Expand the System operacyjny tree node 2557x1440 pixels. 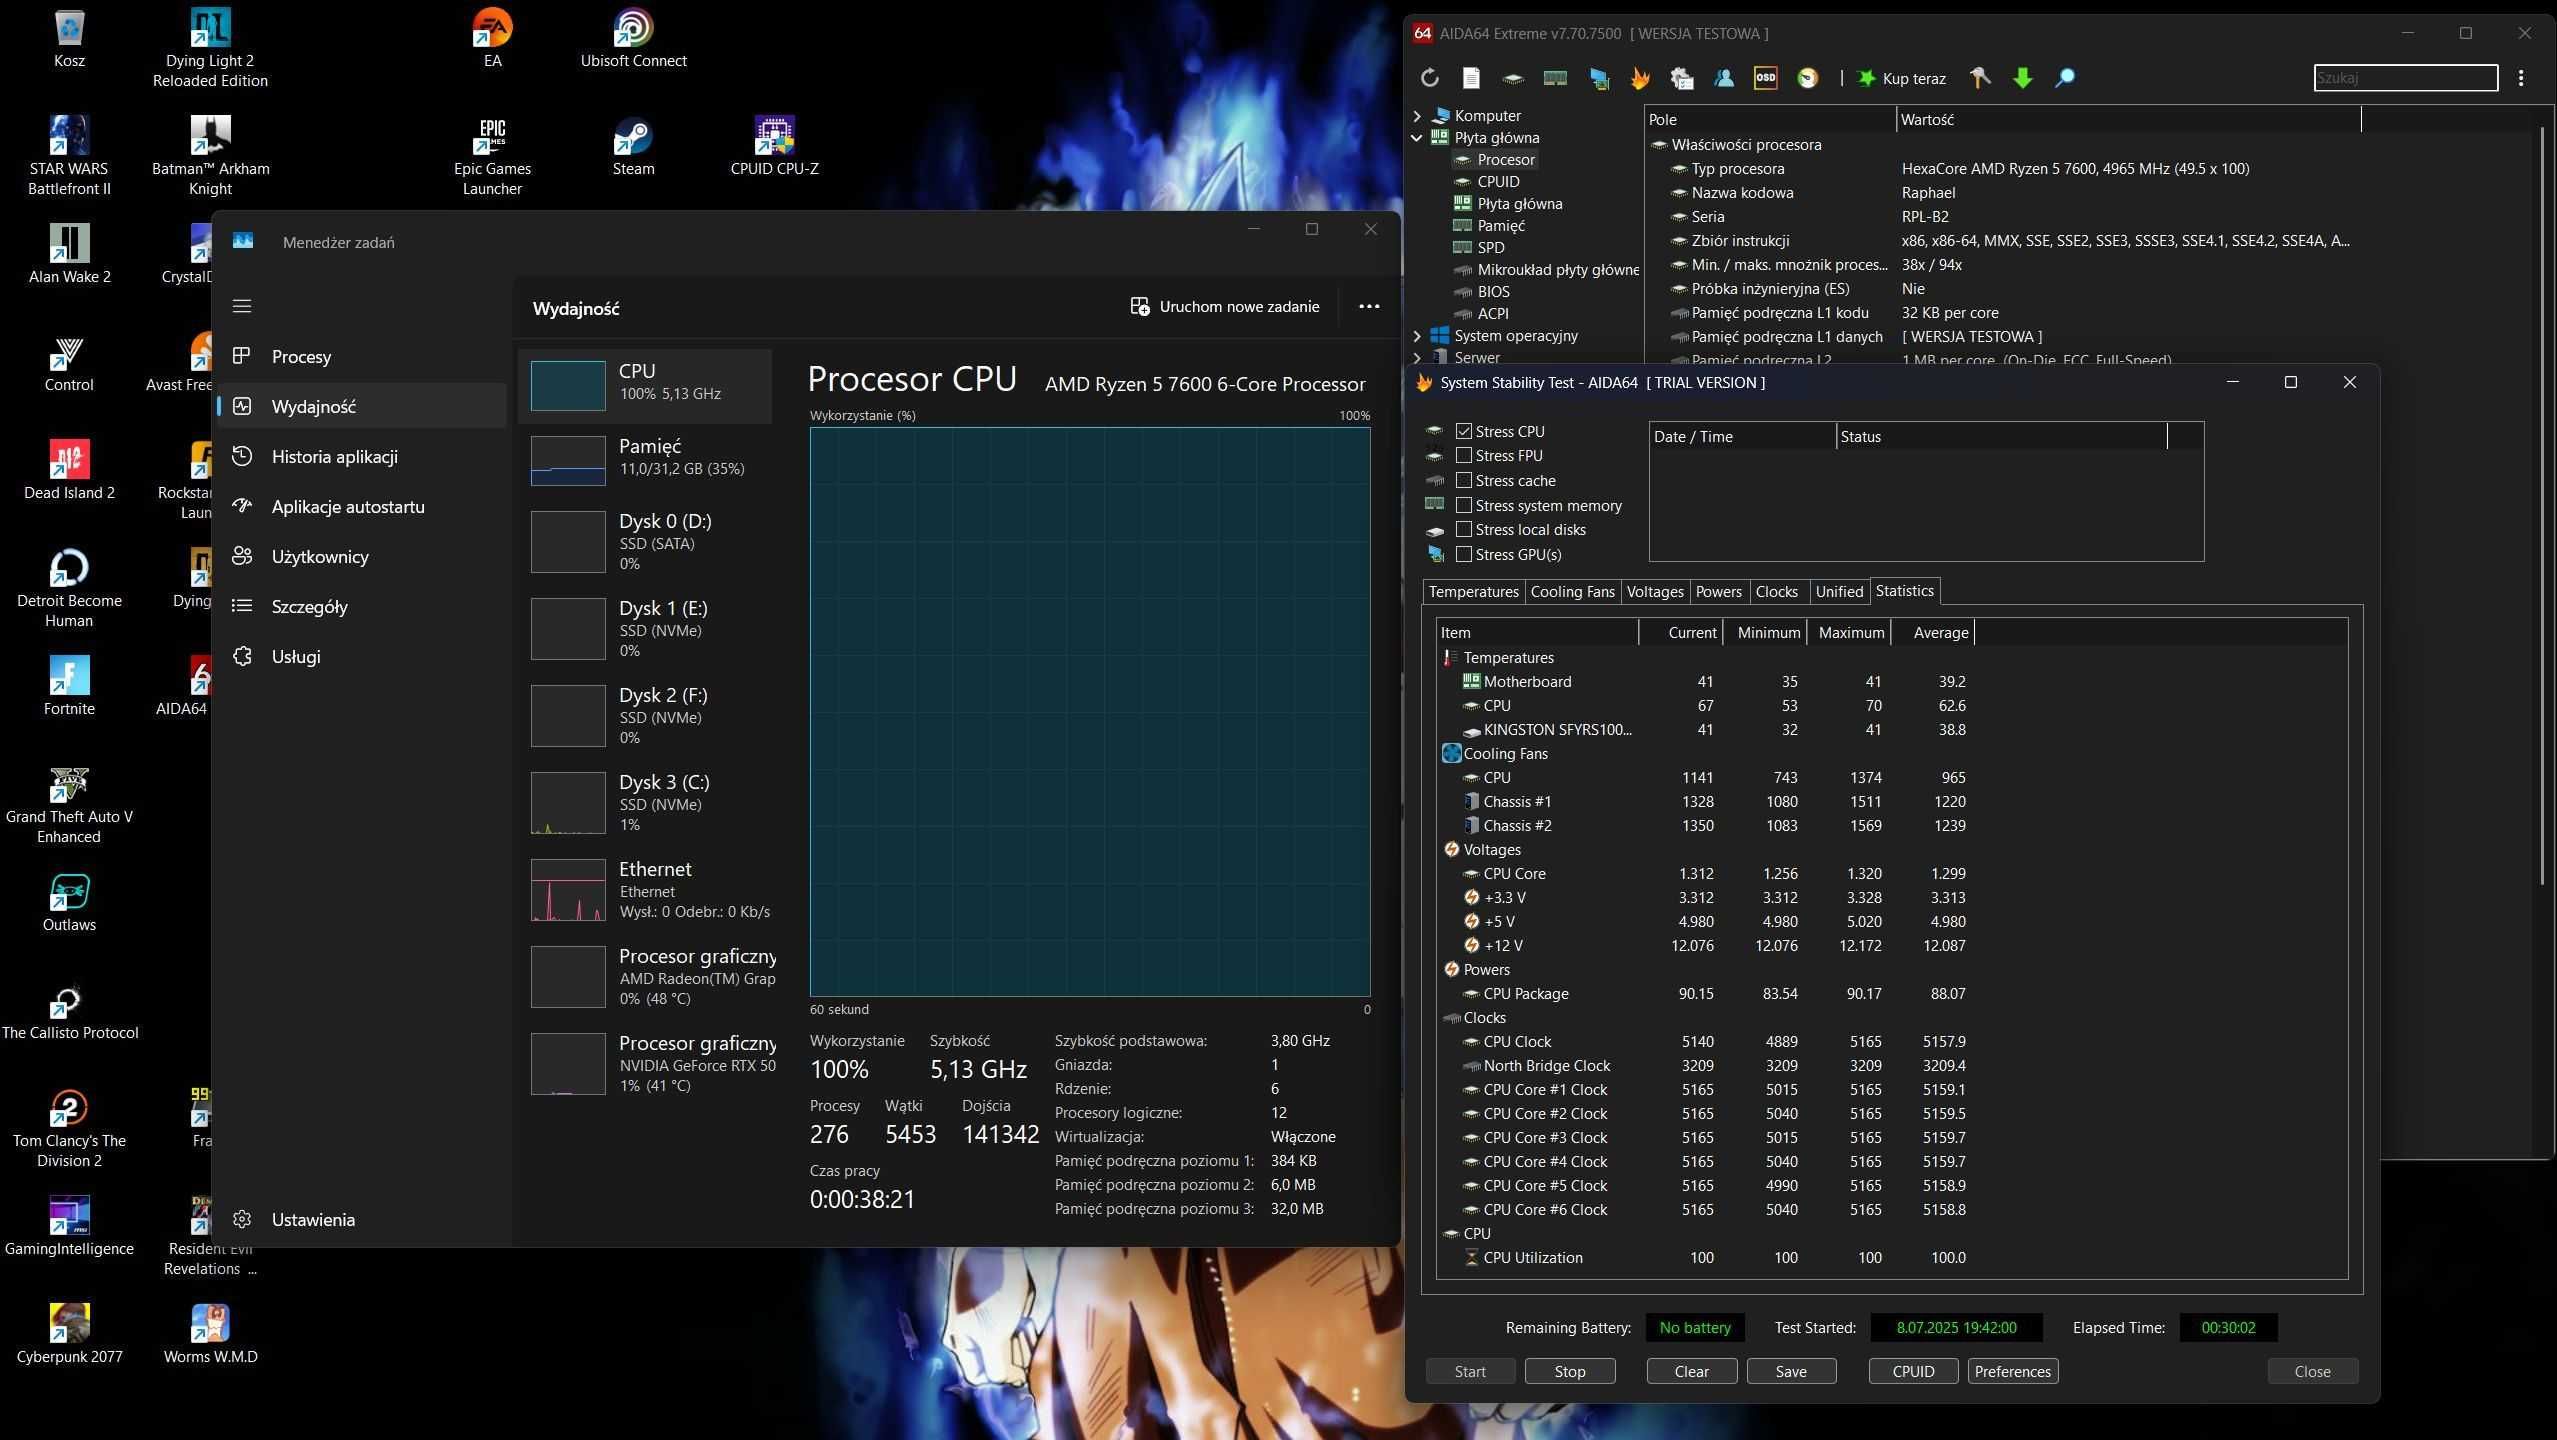[x=1417, y=336]
